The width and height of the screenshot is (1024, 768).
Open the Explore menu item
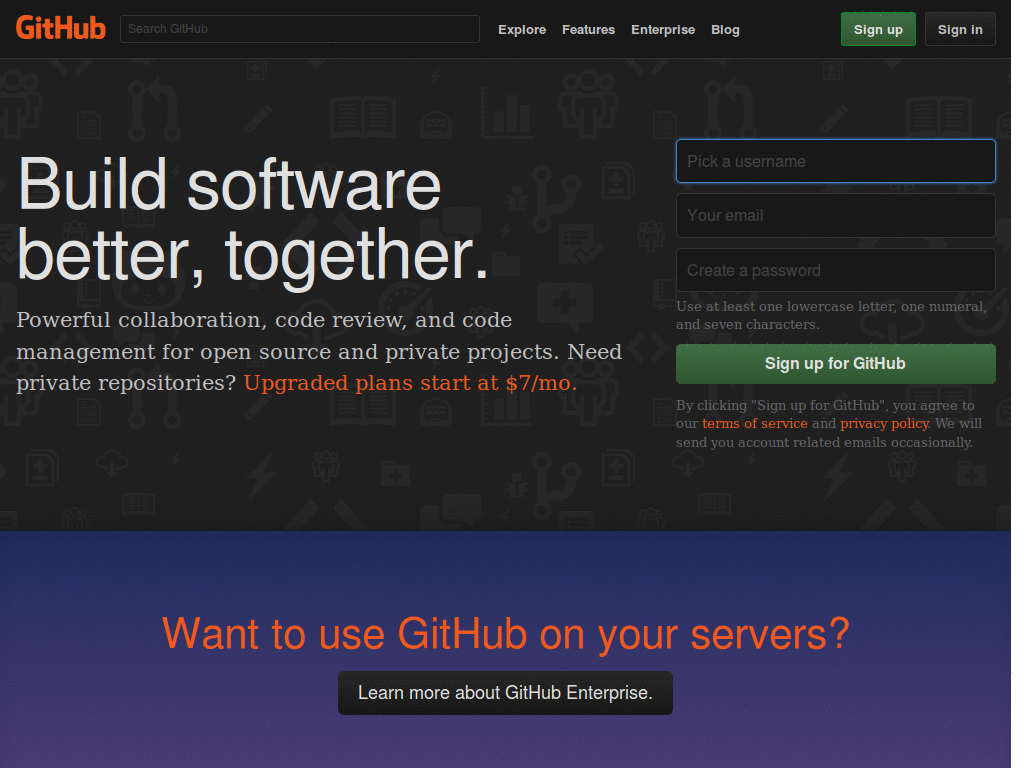coord(522,29)
